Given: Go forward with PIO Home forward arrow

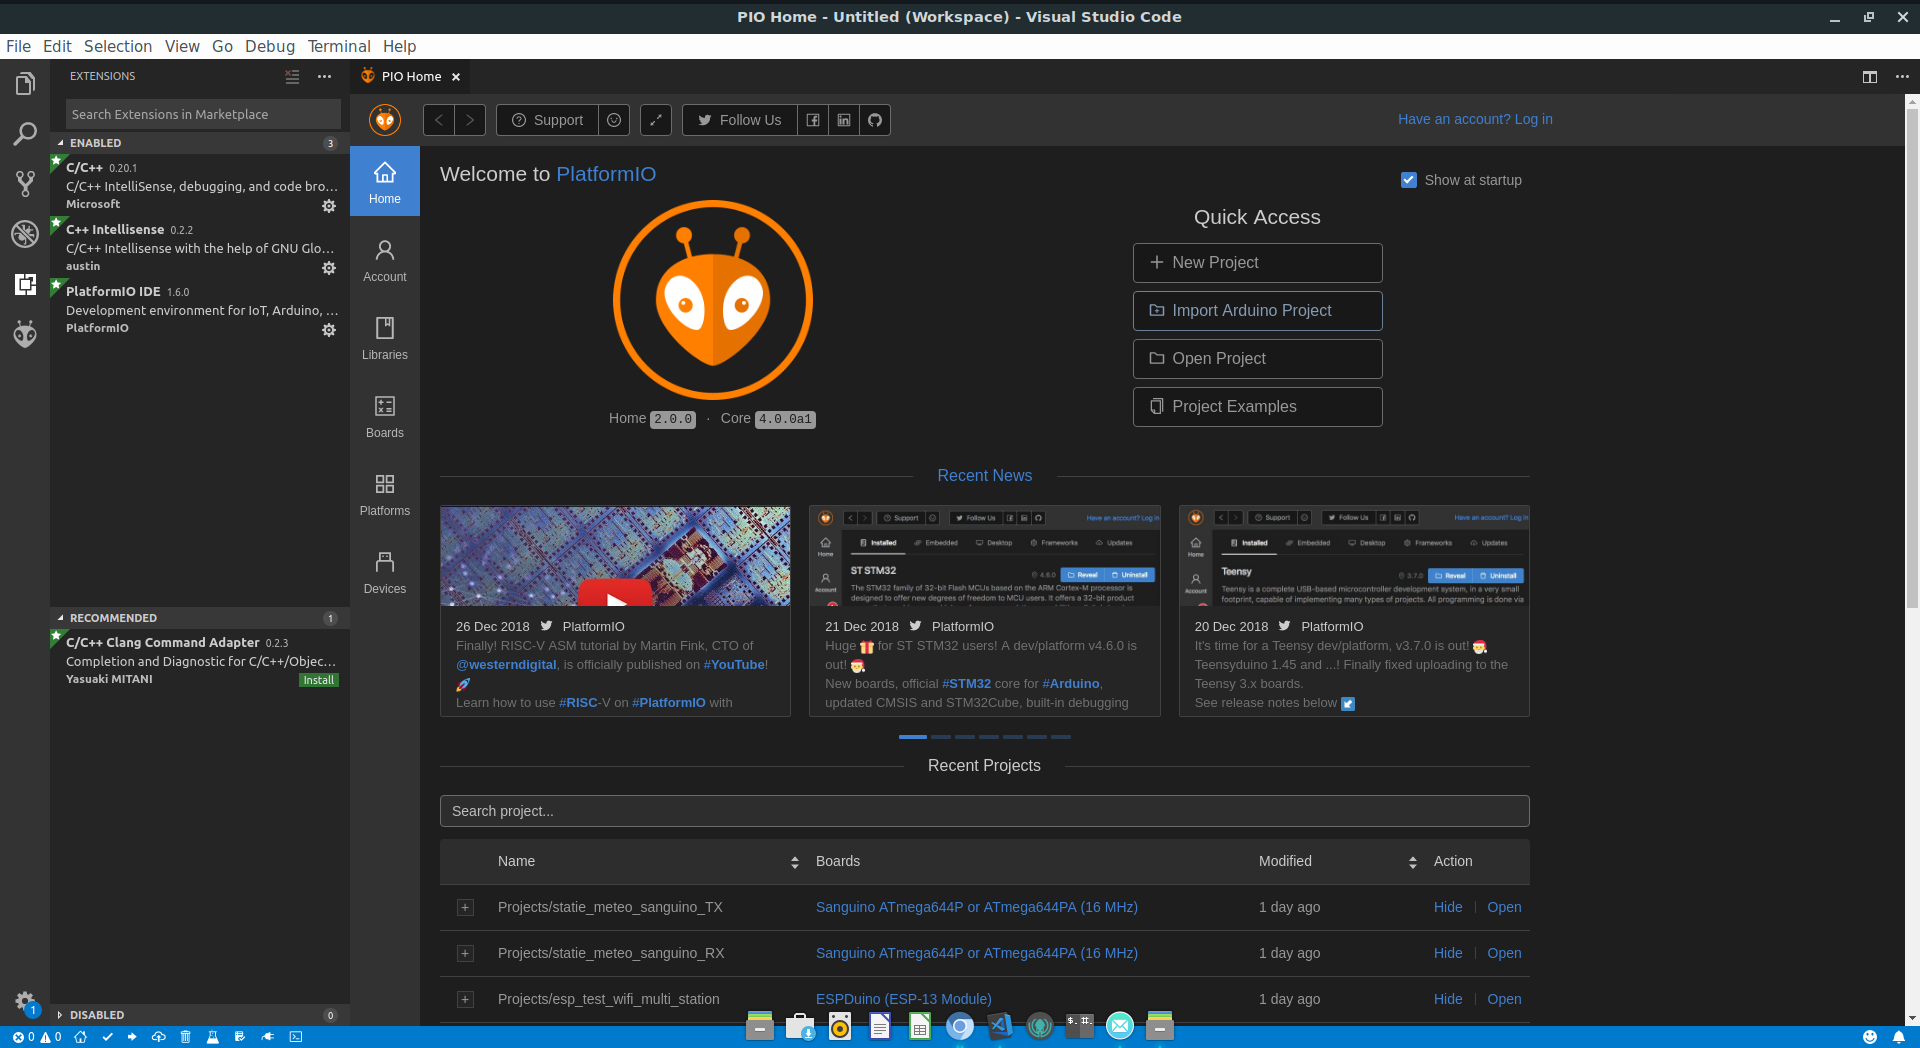Looking at the screenshot, I should 470,120.
